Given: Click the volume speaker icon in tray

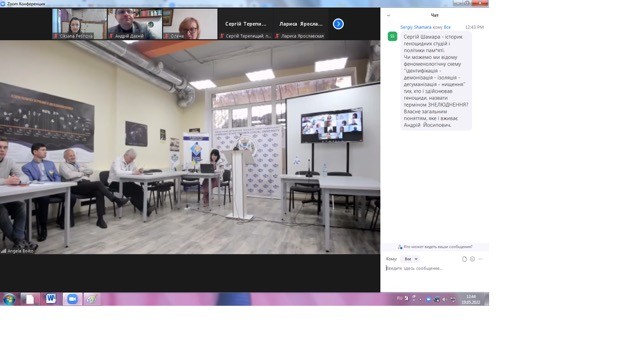Looking at the screenshot, I should click(444, 299).
